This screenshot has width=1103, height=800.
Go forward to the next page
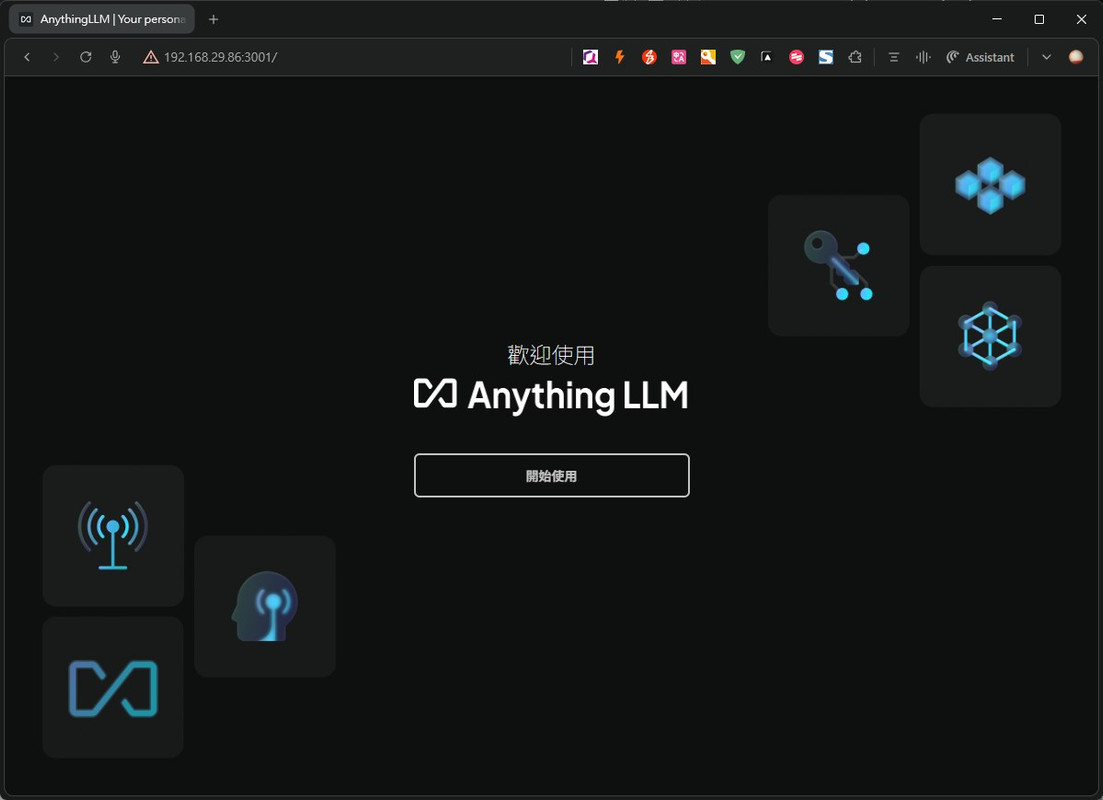coord(56,57)
